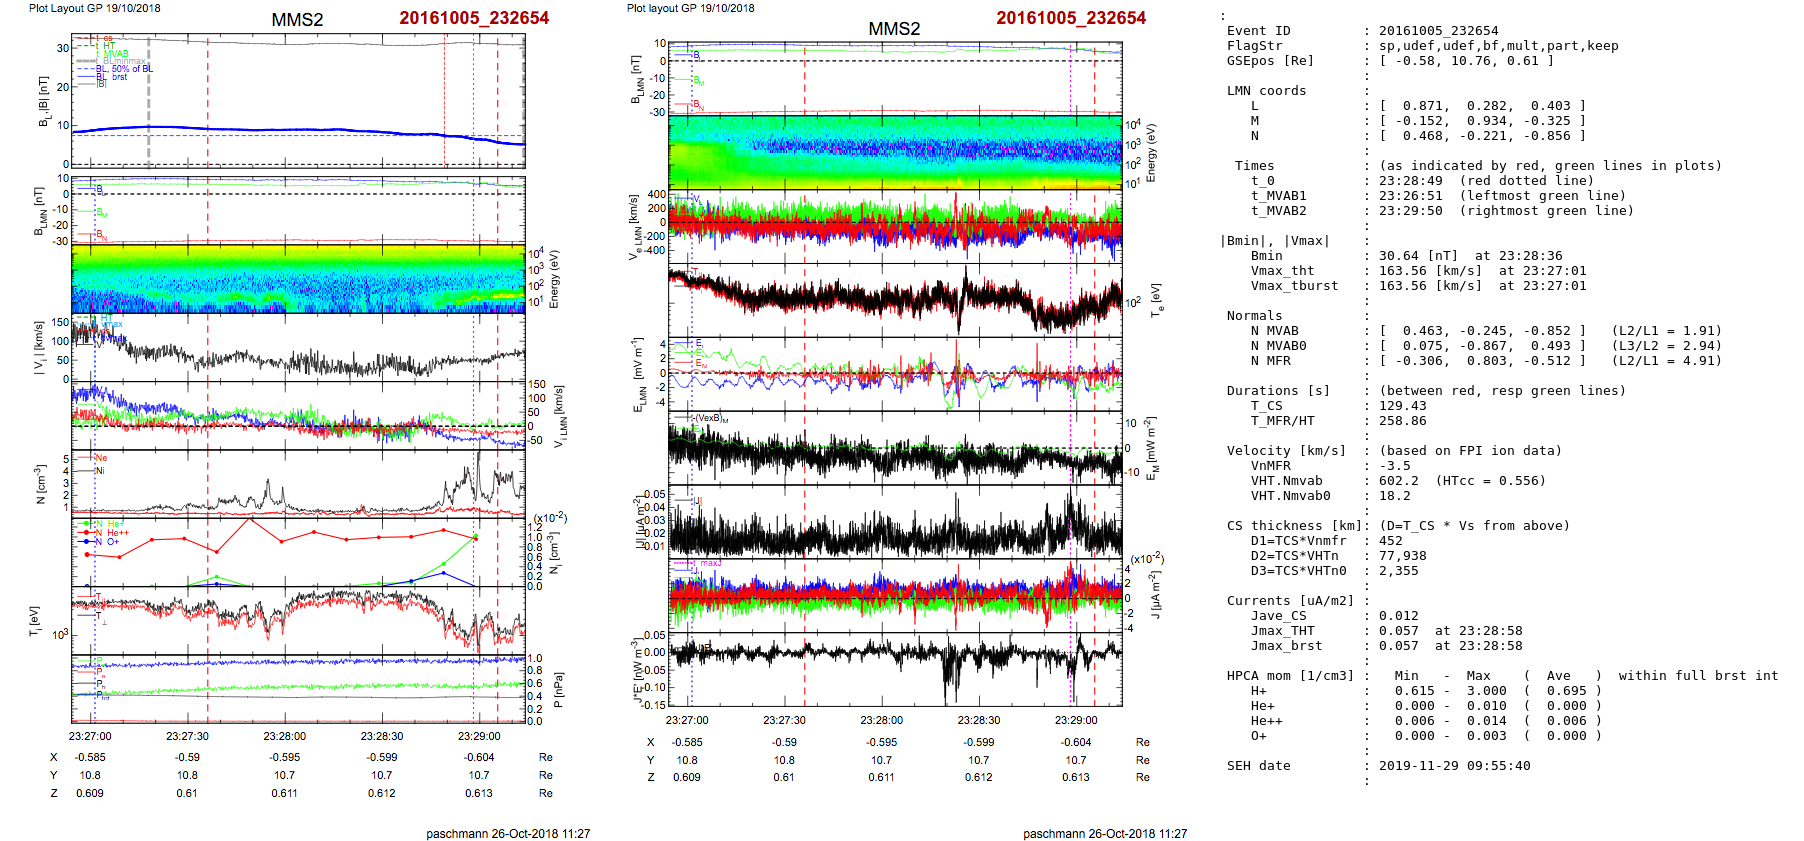Screen dimensions: 1804x841
Task: Click the LMN coords heading
Action: (x=1266, y=91)
